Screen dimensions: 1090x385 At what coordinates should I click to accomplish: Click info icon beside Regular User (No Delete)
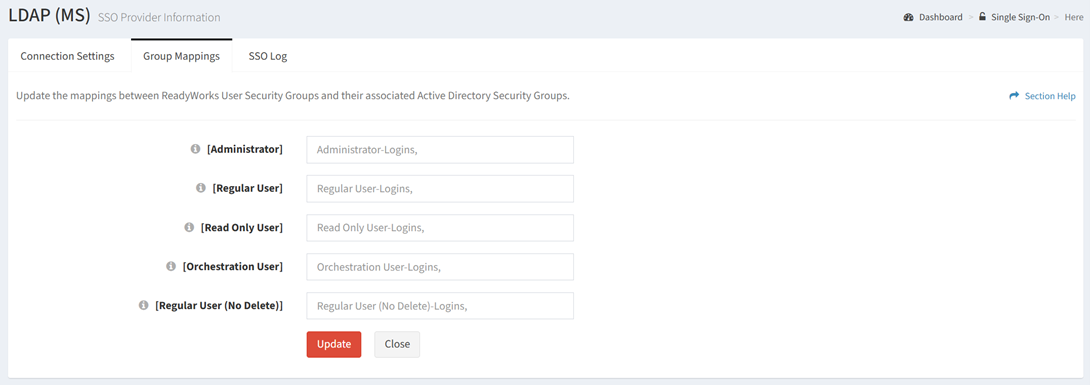tap(144, 305)
